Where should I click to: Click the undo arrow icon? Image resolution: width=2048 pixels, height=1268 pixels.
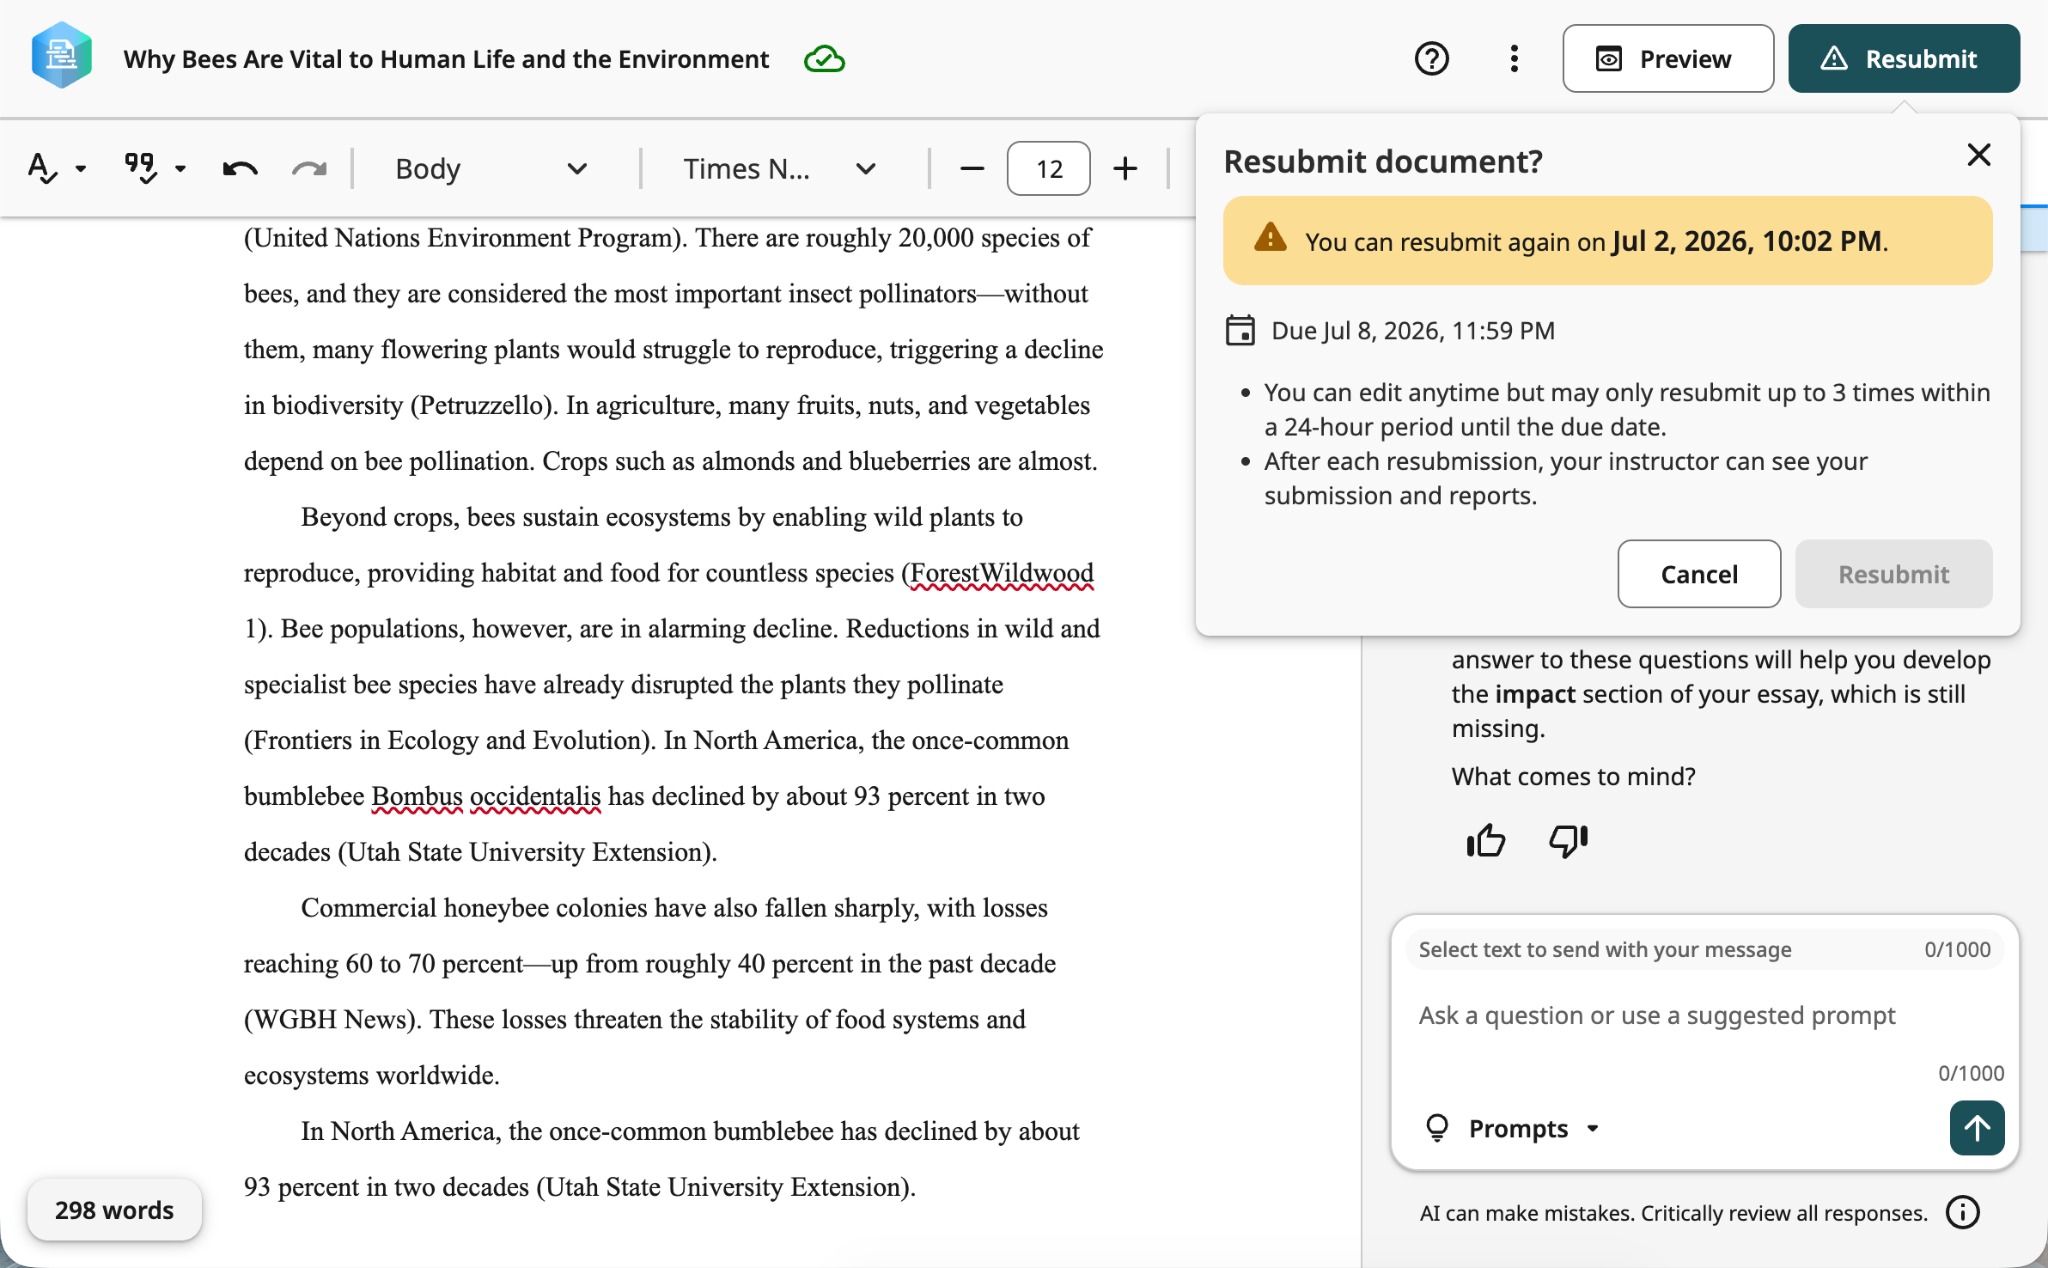pos(240,168)
